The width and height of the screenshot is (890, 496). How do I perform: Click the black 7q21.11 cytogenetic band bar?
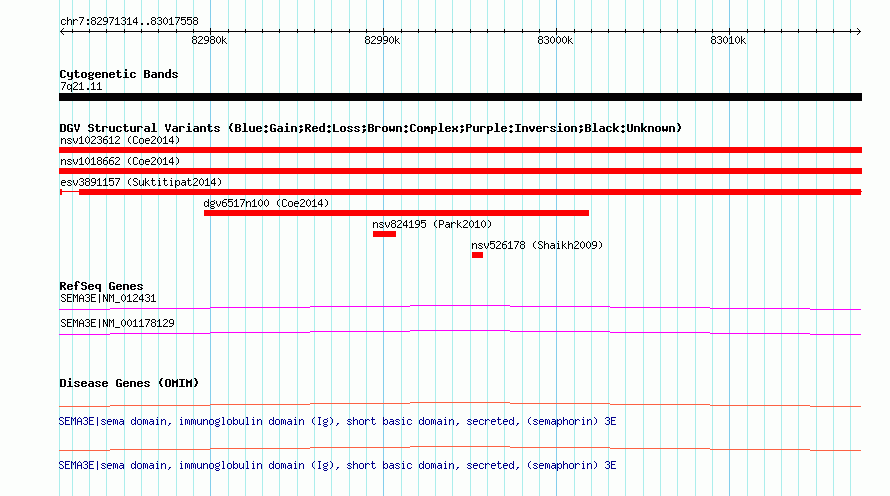click(x=460, y=97)
